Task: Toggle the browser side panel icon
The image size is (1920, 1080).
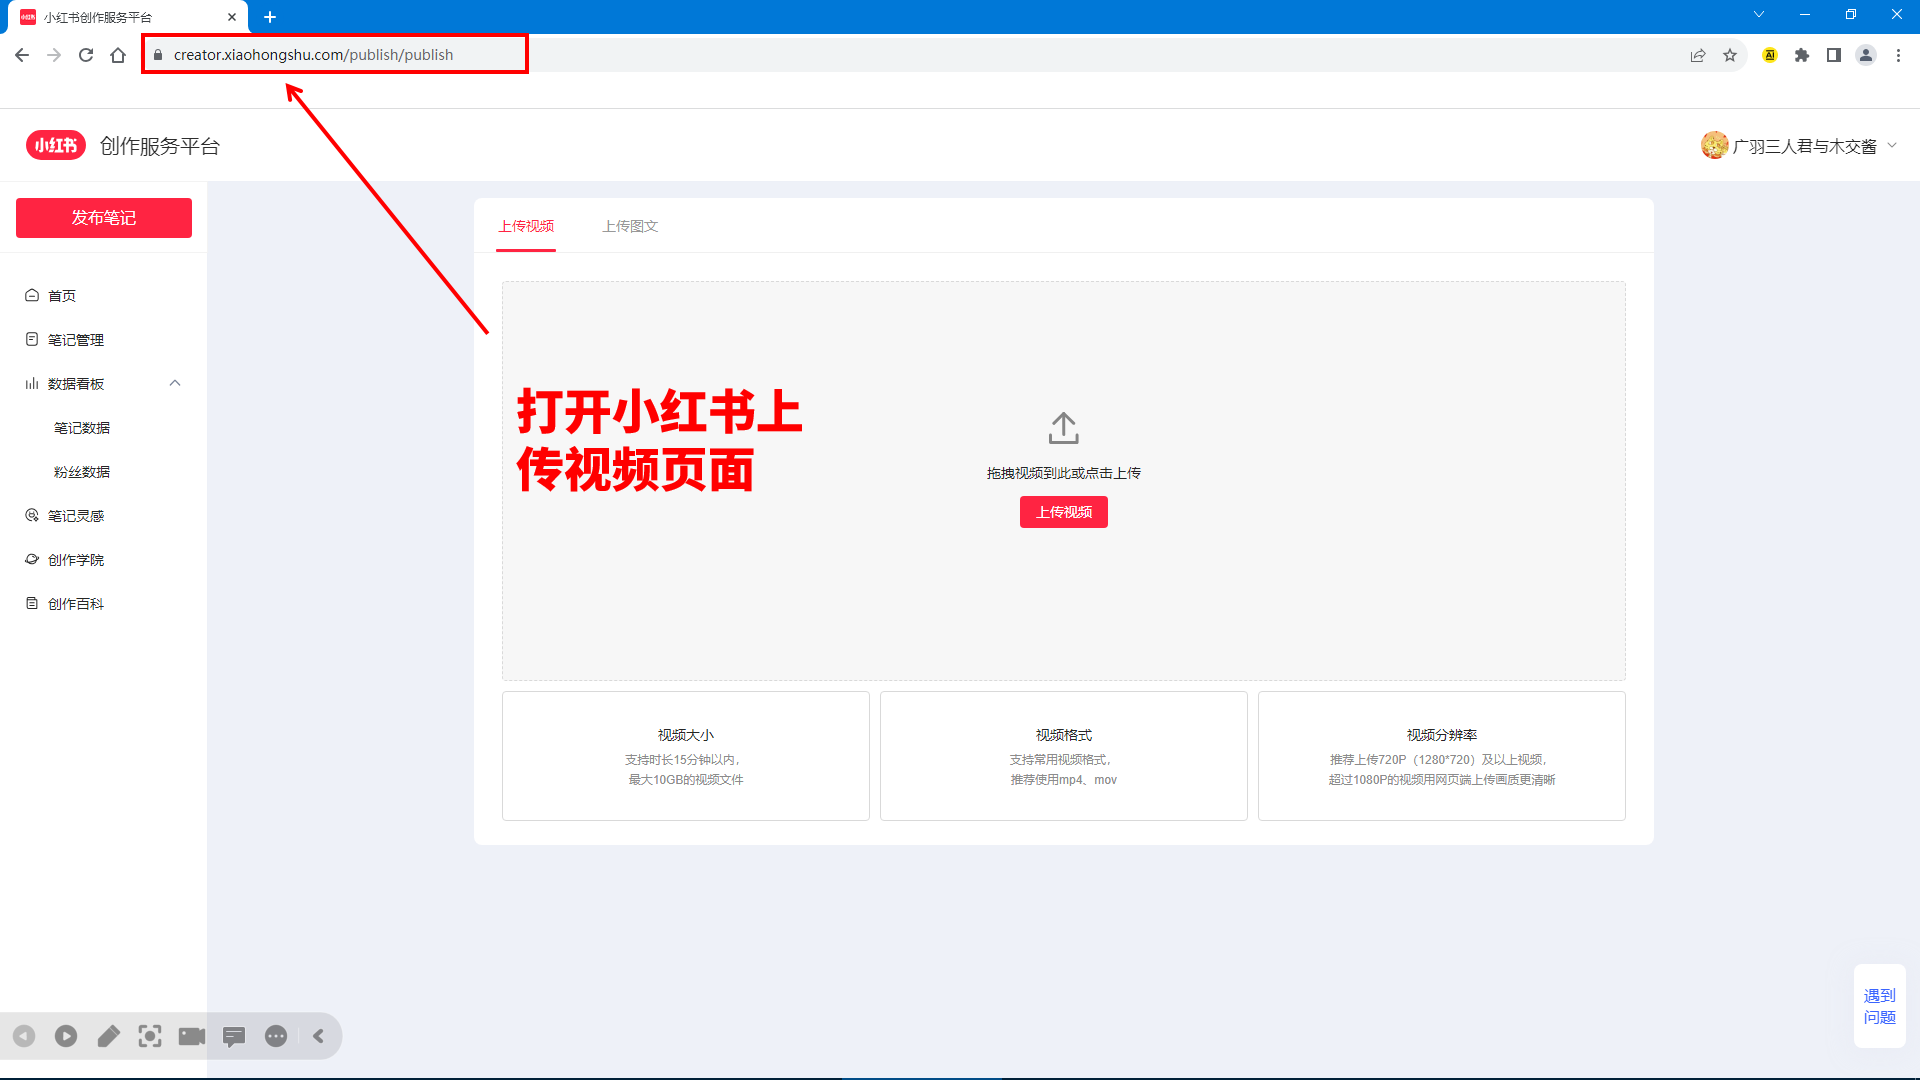Action: click(x=1834, y=55)
